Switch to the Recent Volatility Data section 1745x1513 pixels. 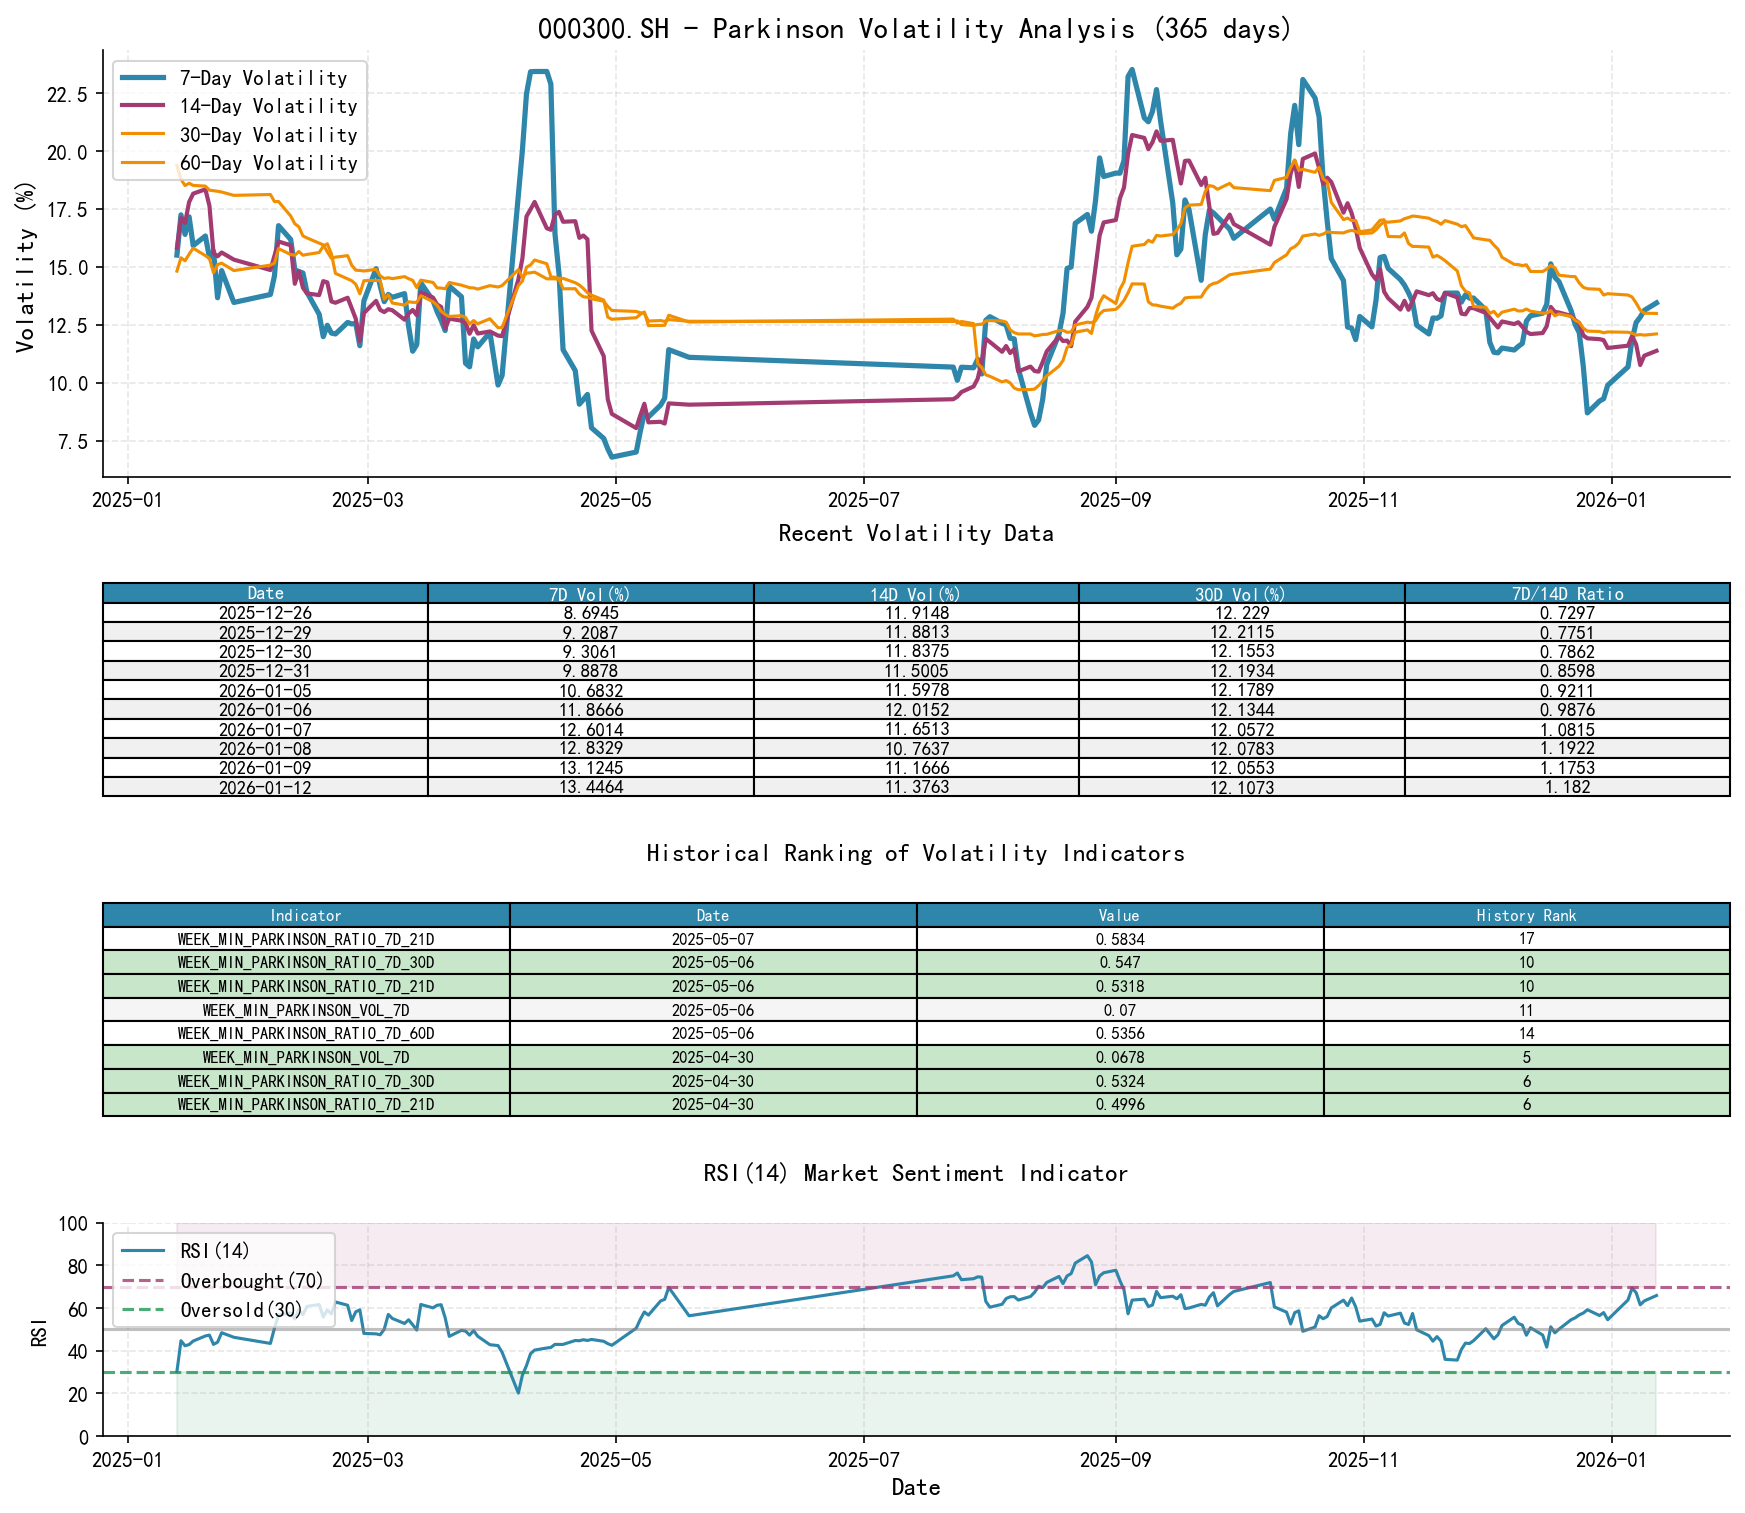click(914, 533)
